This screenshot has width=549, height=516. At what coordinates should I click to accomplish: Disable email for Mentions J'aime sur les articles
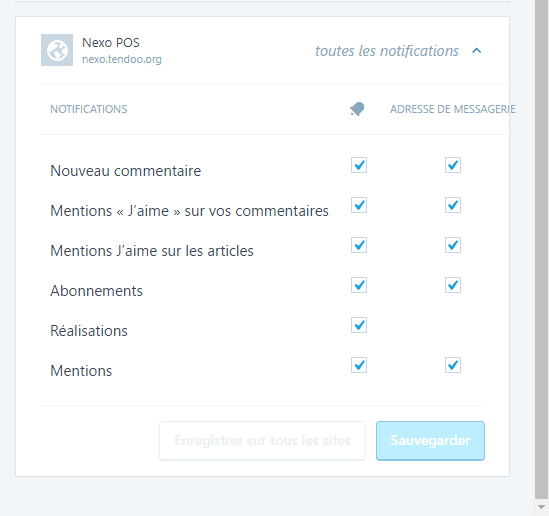(453, 245)
